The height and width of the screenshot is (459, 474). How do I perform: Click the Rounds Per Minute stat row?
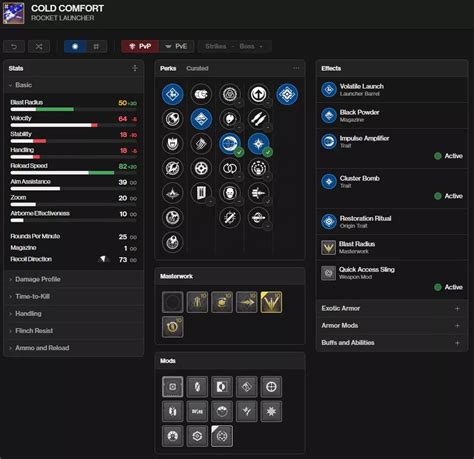coord(73,236)
